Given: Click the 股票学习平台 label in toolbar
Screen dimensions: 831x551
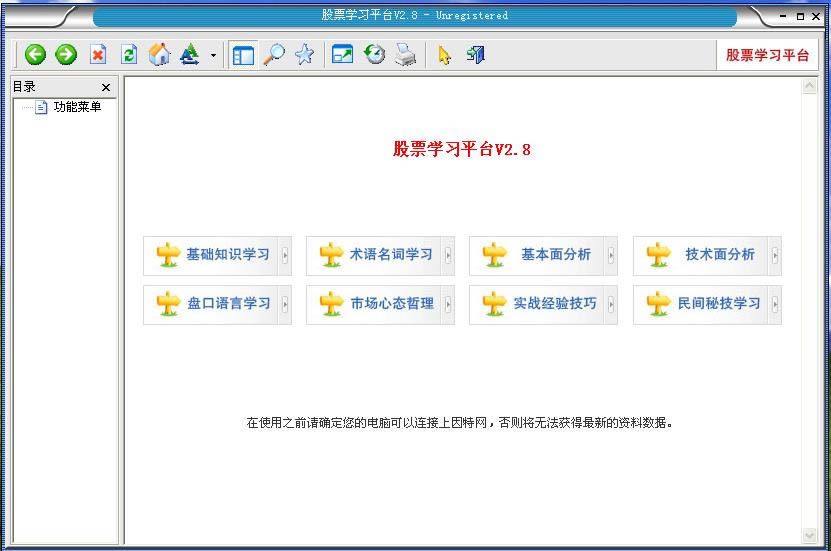Looking at the screenshot, I should 767,55.
